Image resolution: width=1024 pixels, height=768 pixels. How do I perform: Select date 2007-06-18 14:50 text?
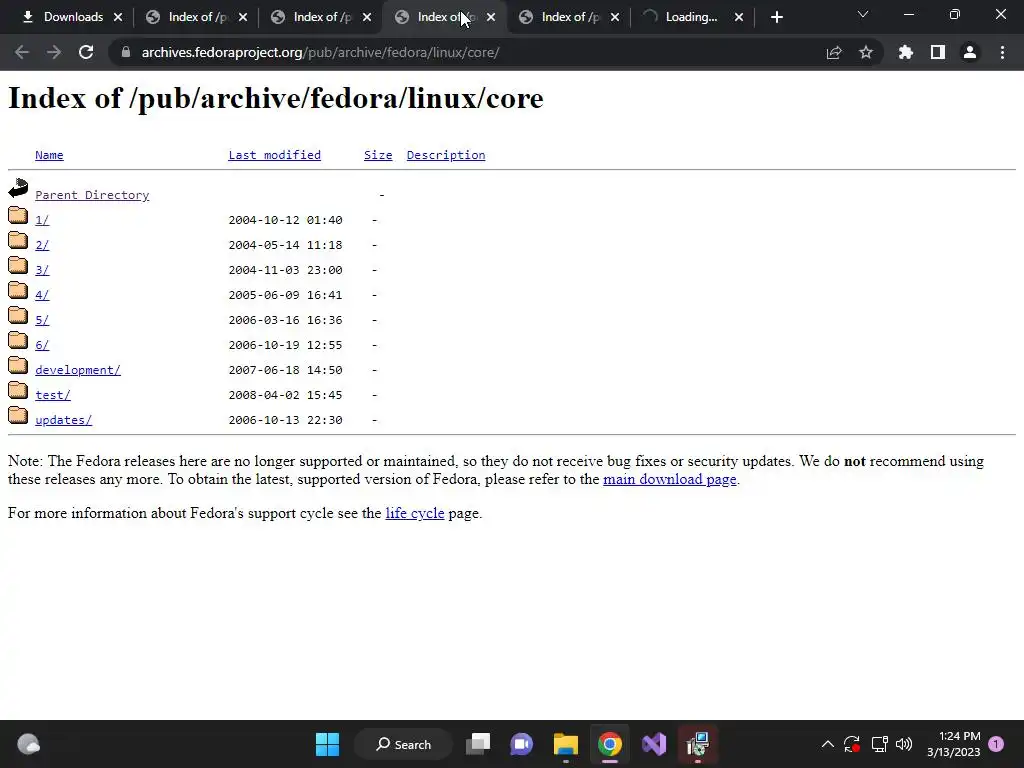pyautogui.click(x=285, y=370)
